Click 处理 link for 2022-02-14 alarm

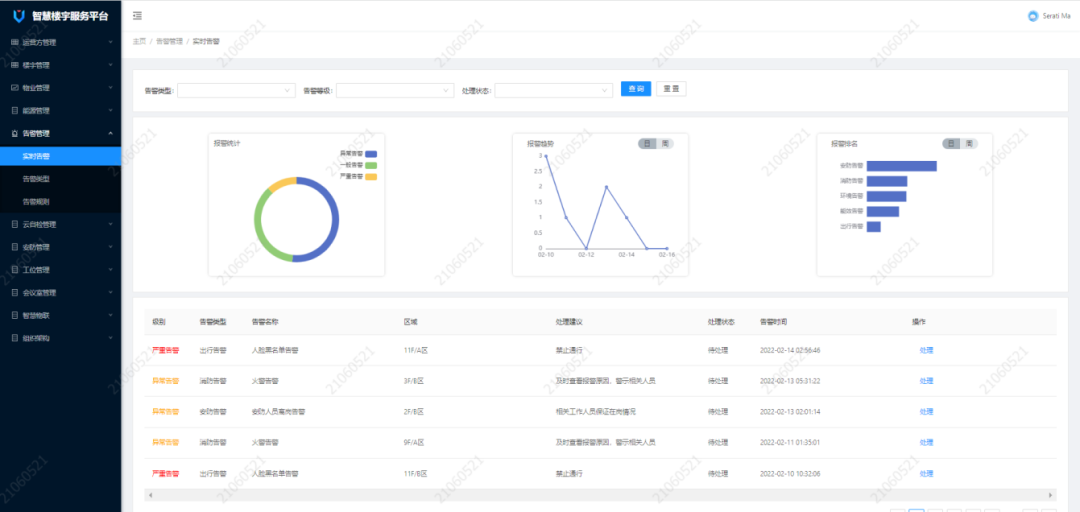click(926, 350)
